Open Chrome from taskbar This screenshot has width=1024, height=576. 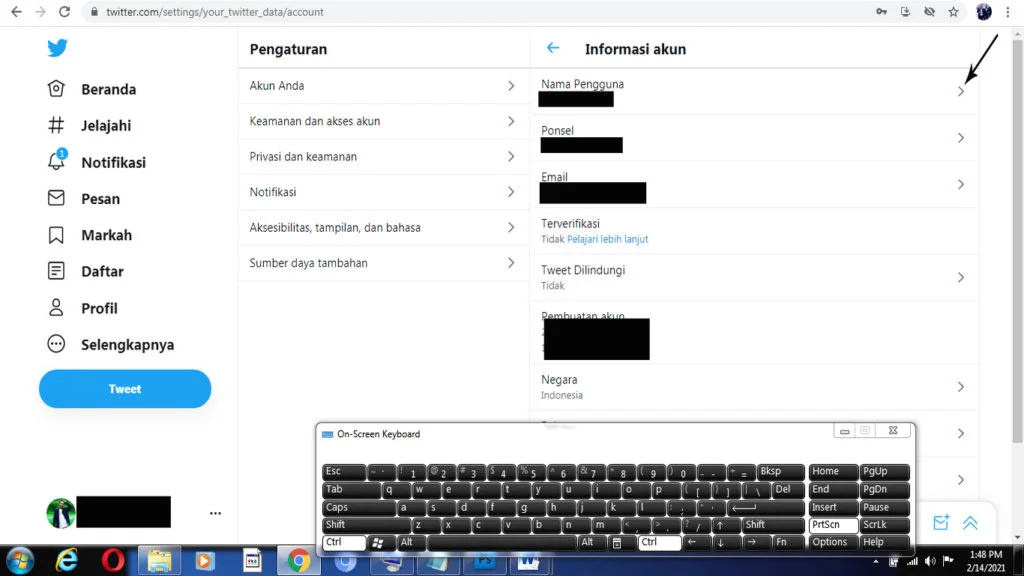click(298, 560)
